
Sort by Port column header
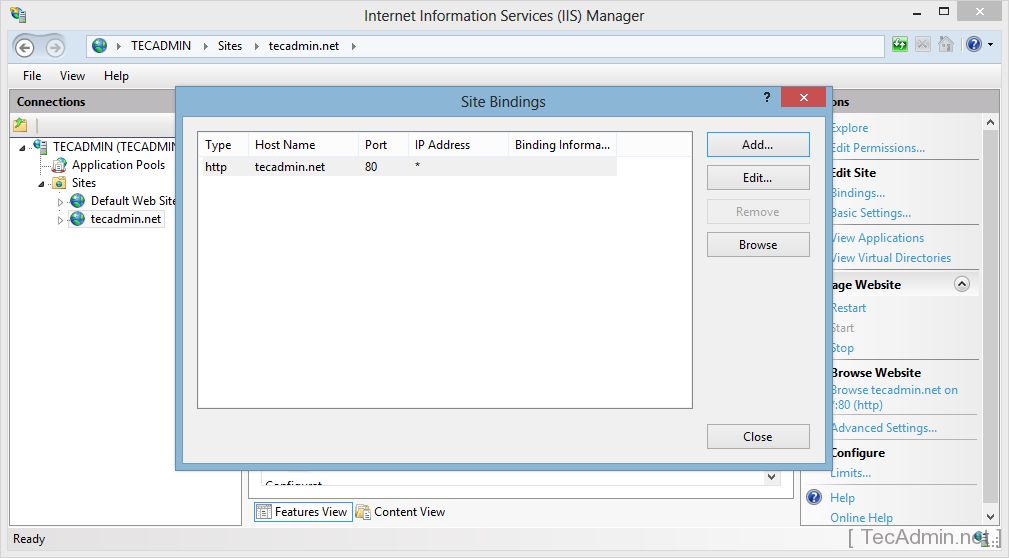click(383, 145)
